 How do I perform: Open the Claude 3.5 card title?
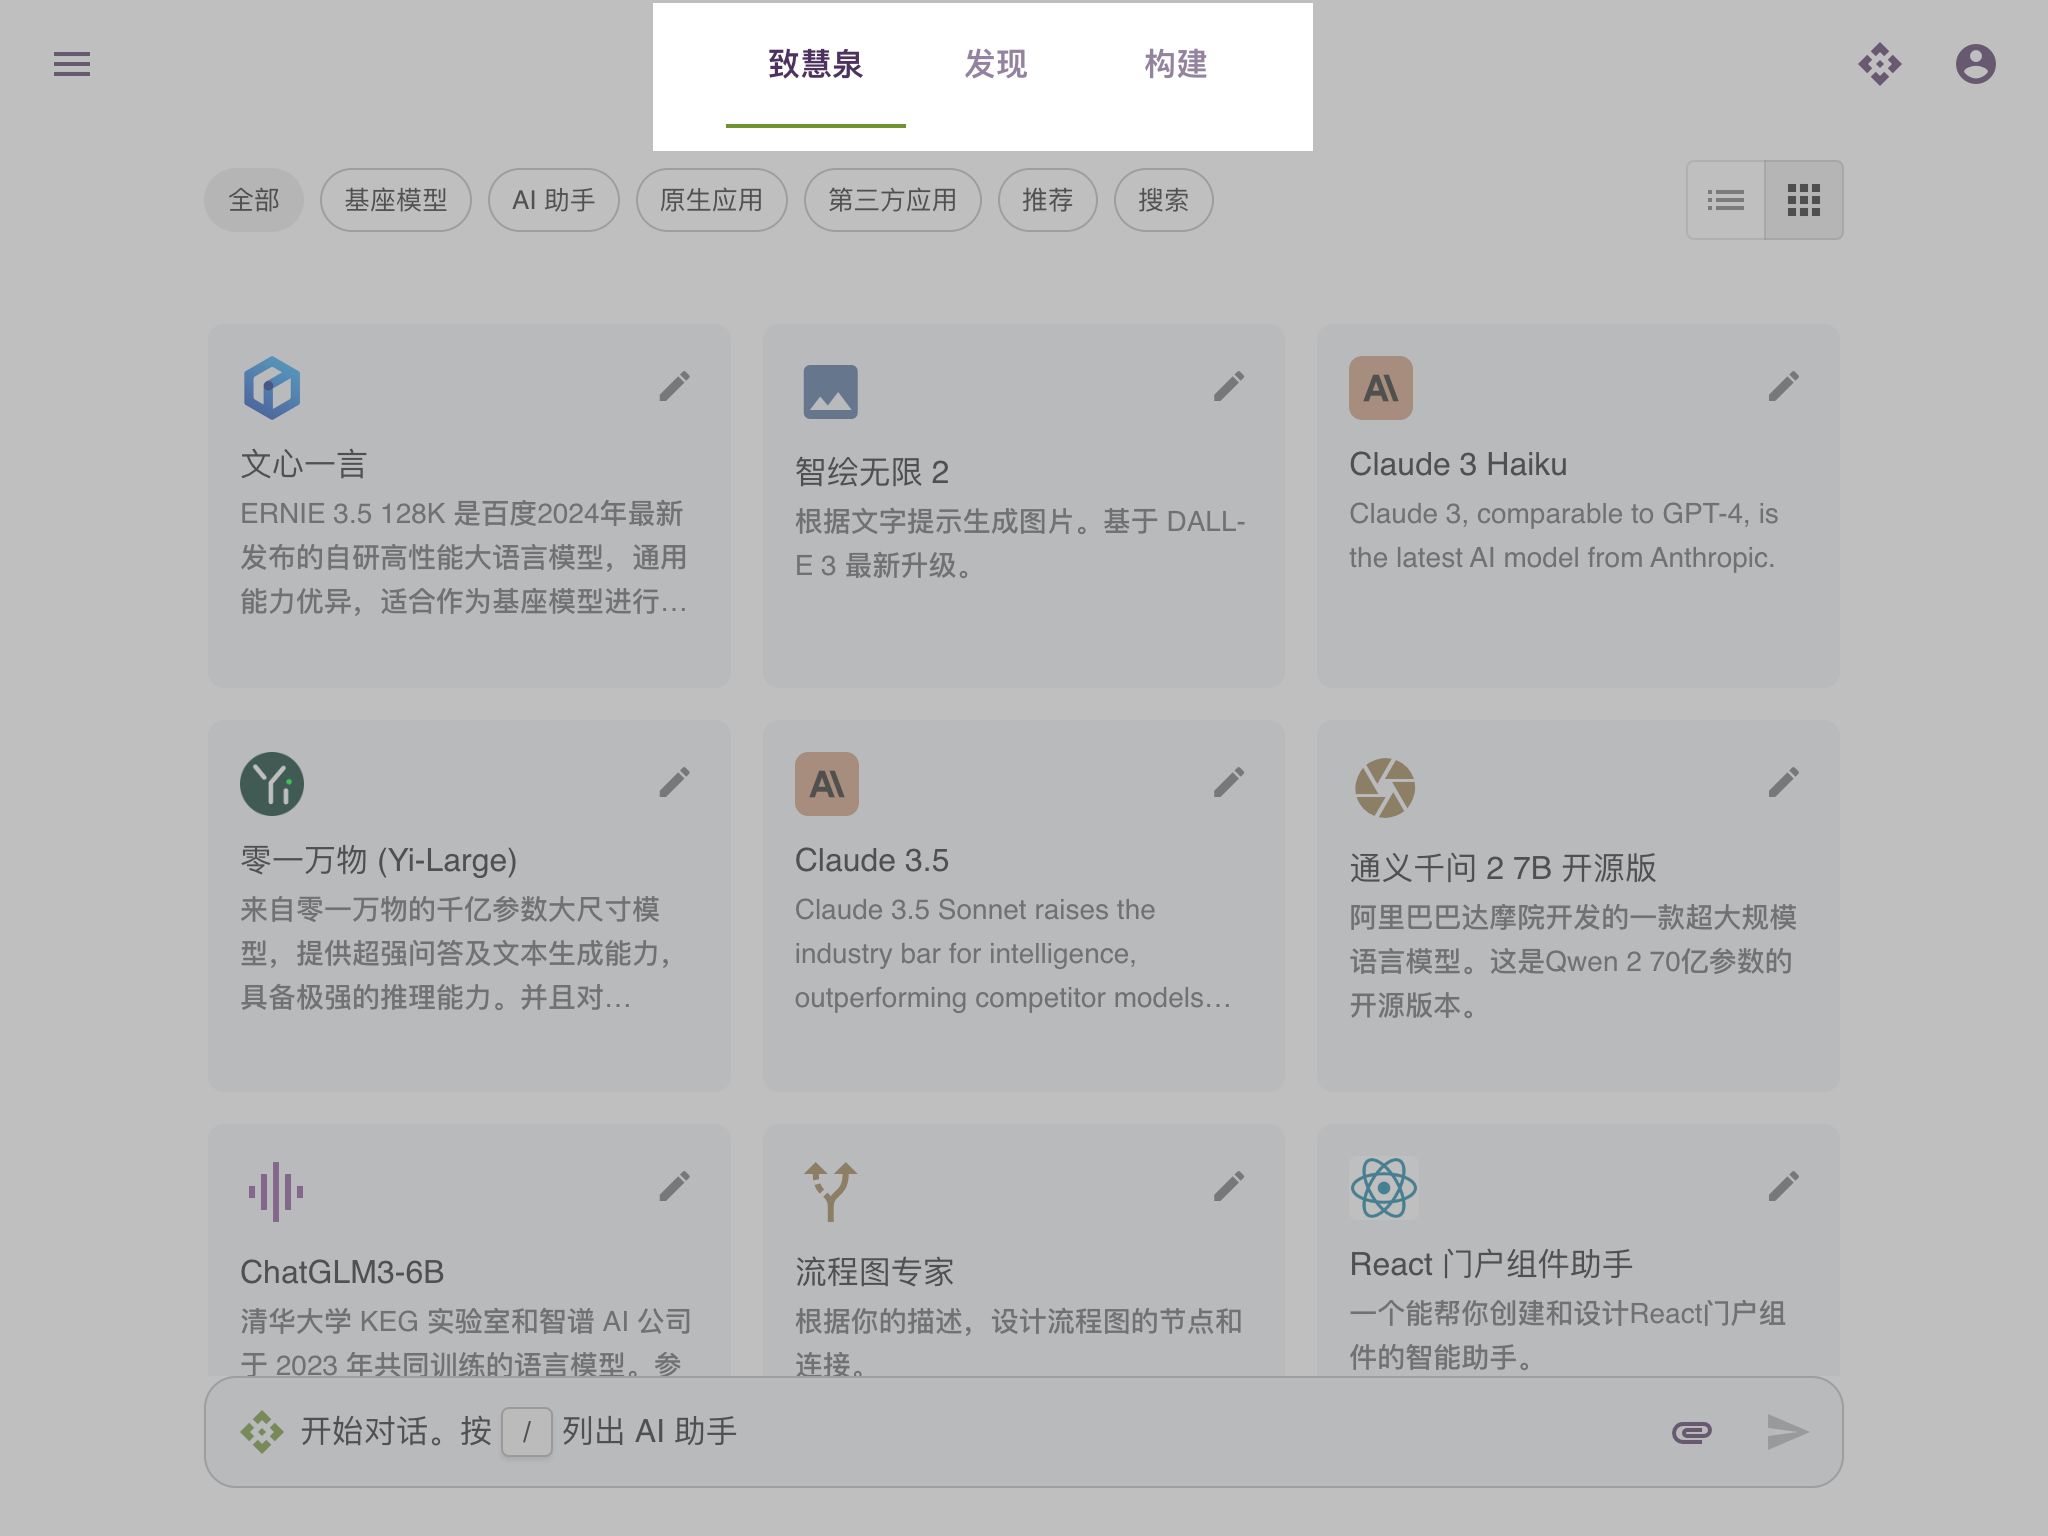click(872, 860)
